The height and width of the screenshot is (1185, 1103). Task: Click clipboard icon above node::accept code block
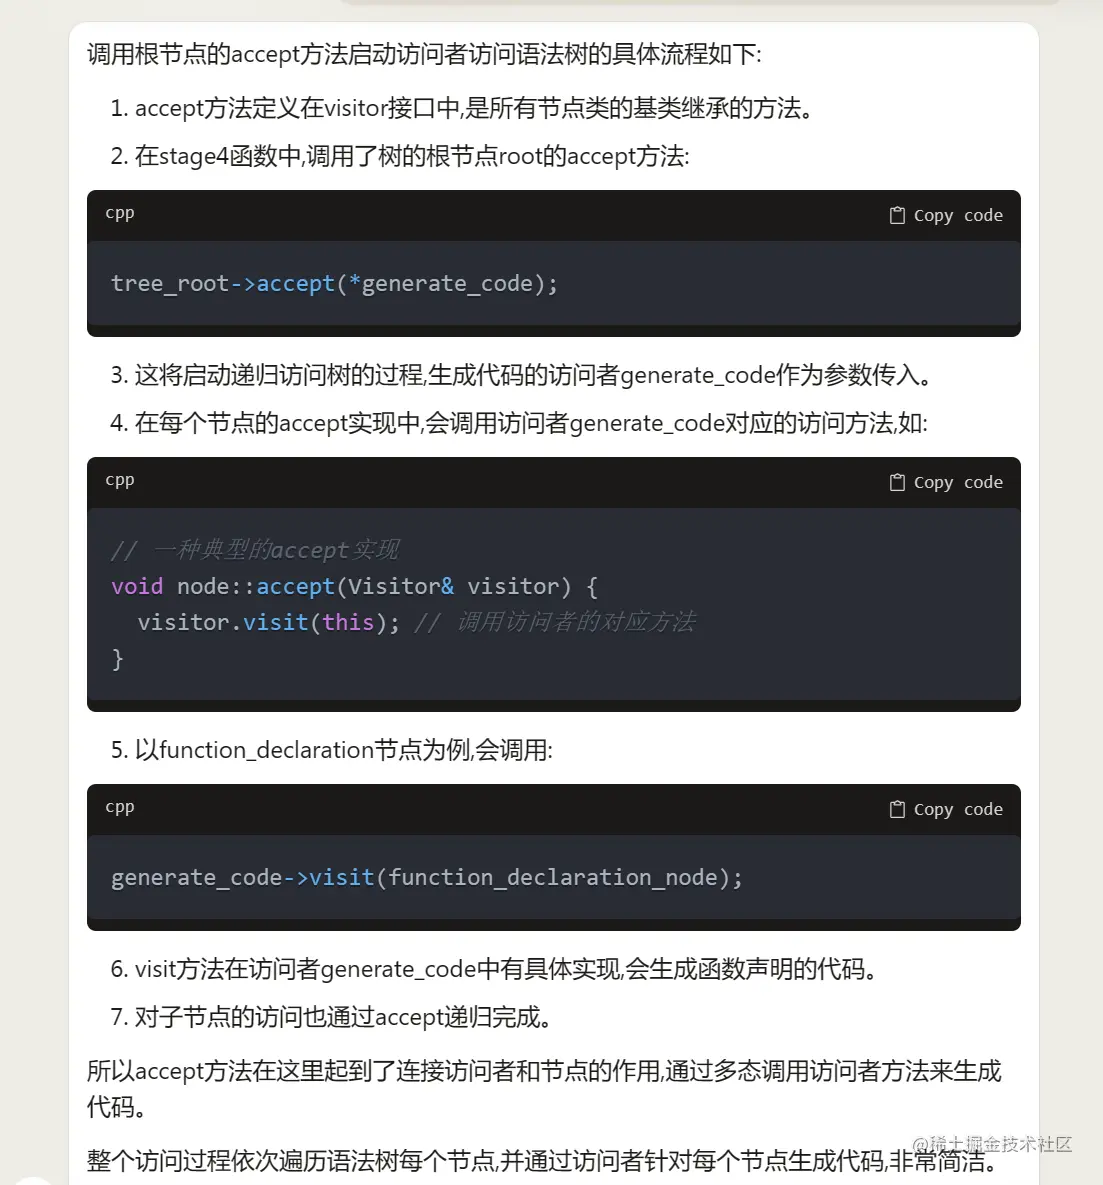click(x=897, y=482)
